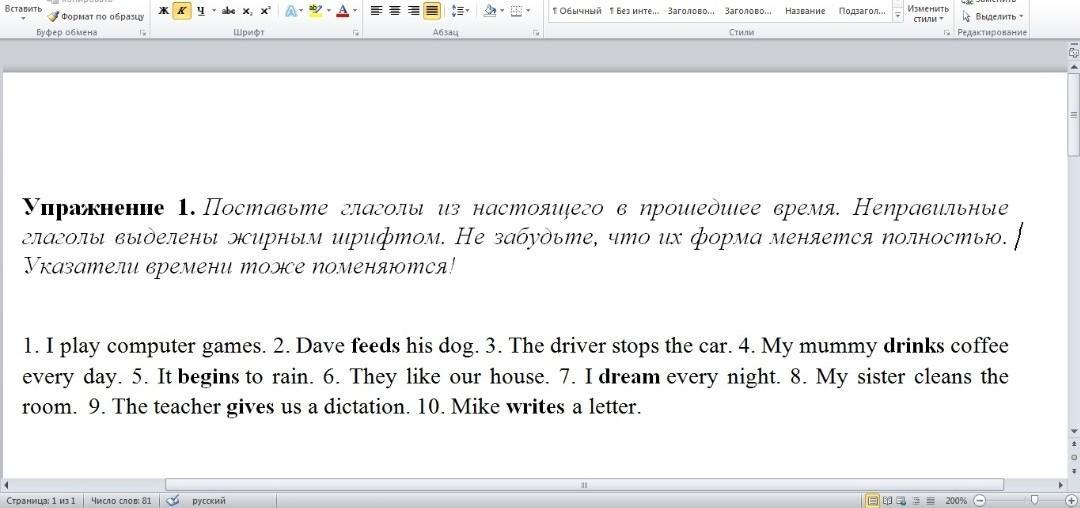Switch to Web Layout view
The width and height of the screenshot is (1080, 508).
coord(902,501)
